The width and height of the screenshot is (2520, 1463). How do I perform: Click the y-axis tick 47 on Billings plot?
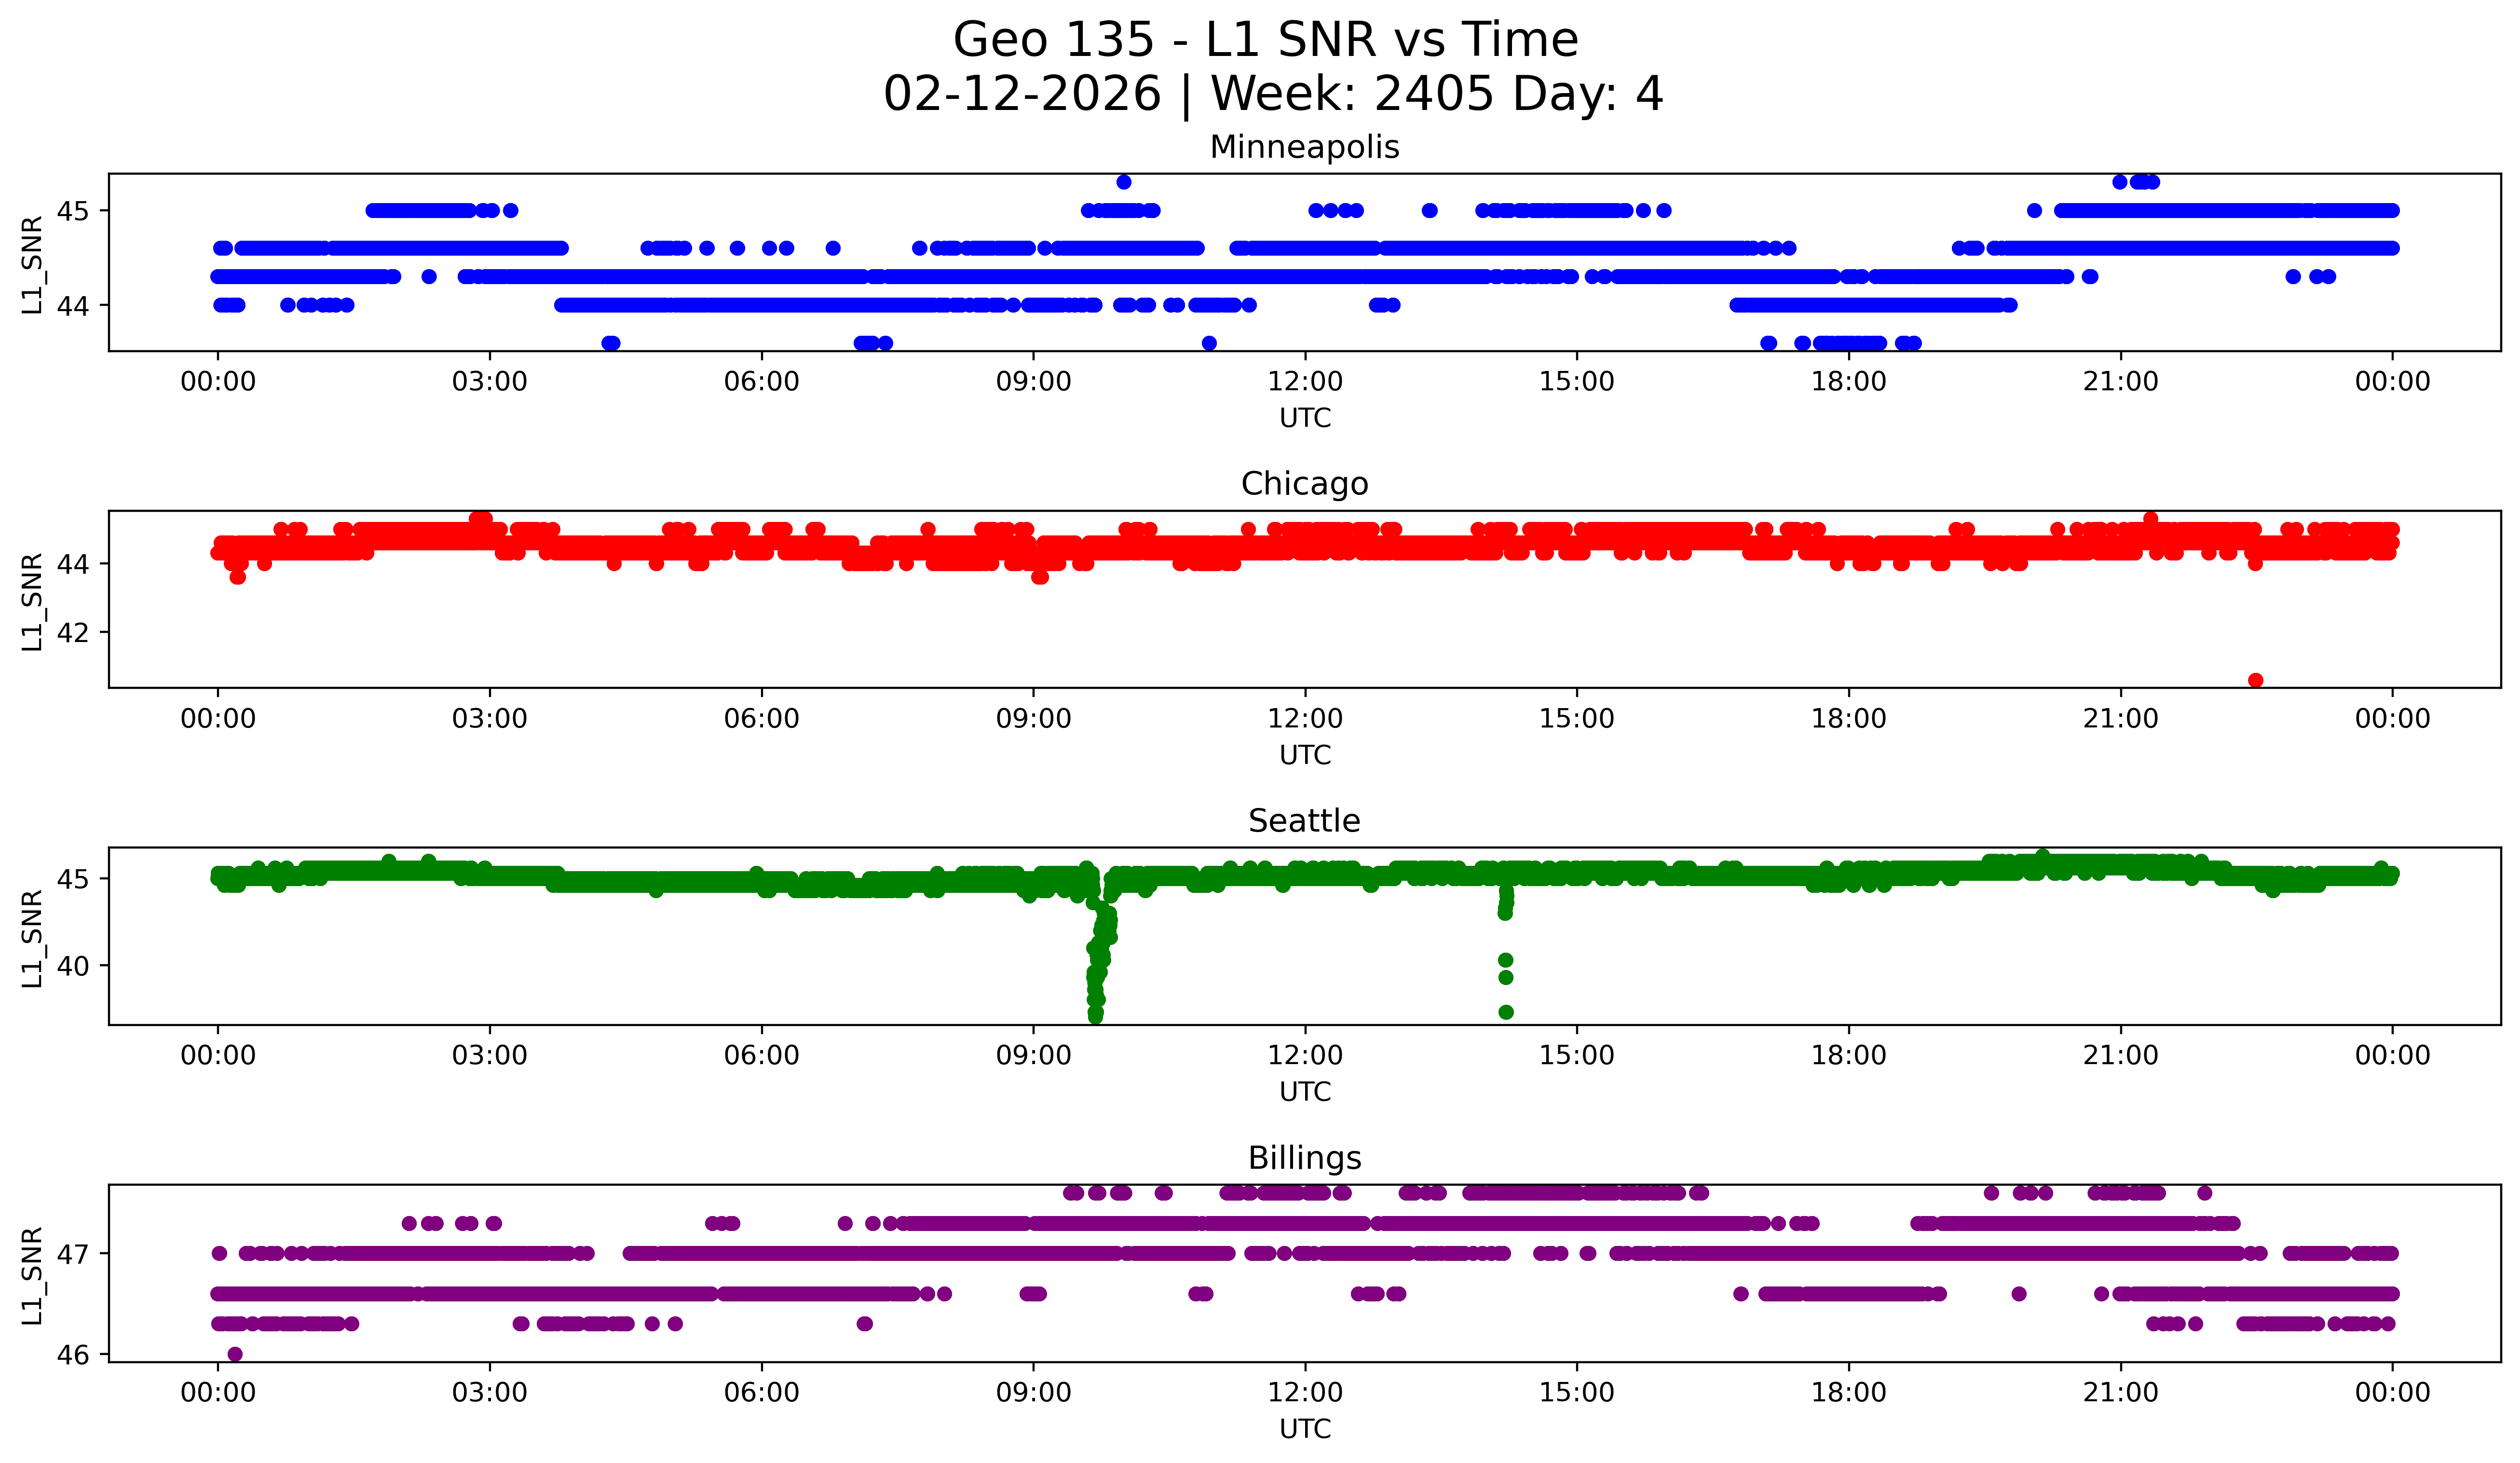(x=73, y=1254)
